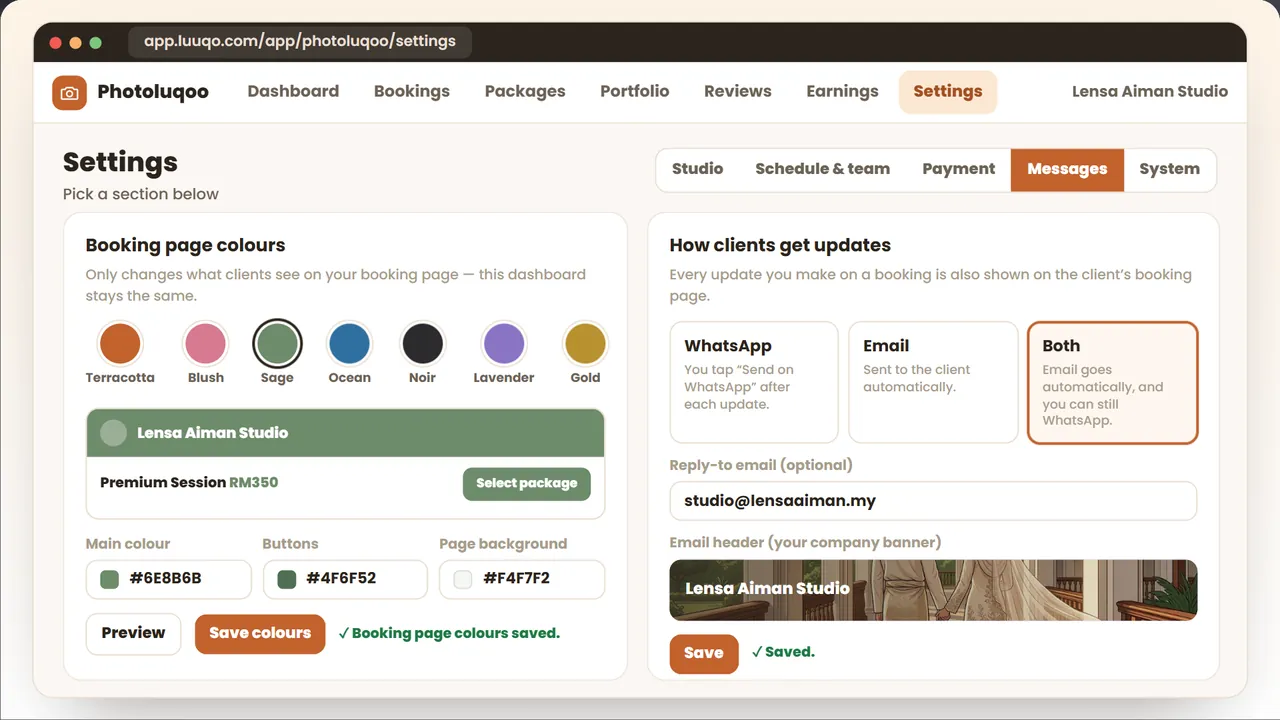Click the Save colours button

click(260, 633)
